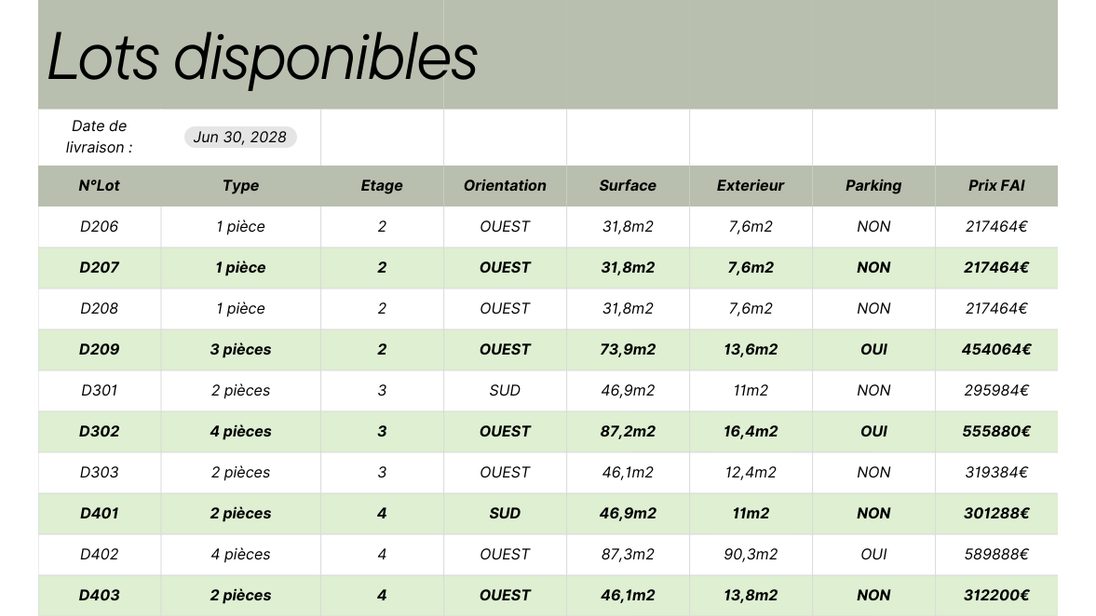Click the "4 pièces" type of lot D302
This screenshot has height=616, width=1096.
(240, 432)
